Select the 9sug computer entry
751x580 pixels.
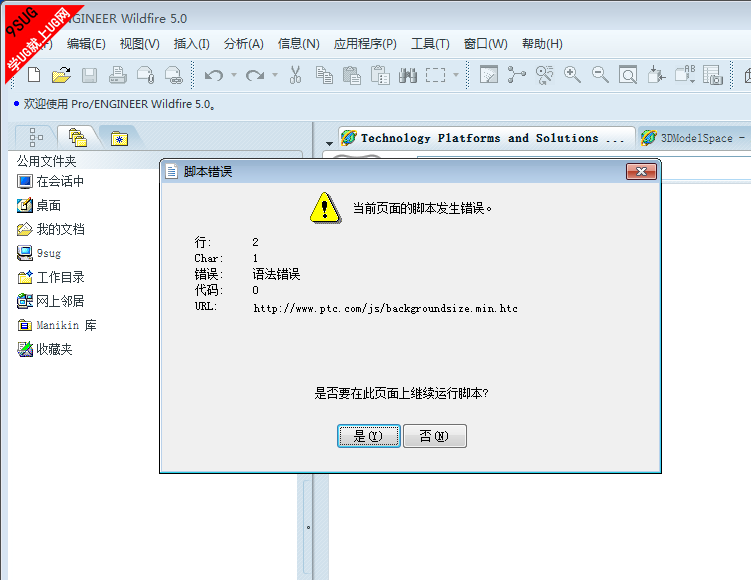[x=39, y=253]
